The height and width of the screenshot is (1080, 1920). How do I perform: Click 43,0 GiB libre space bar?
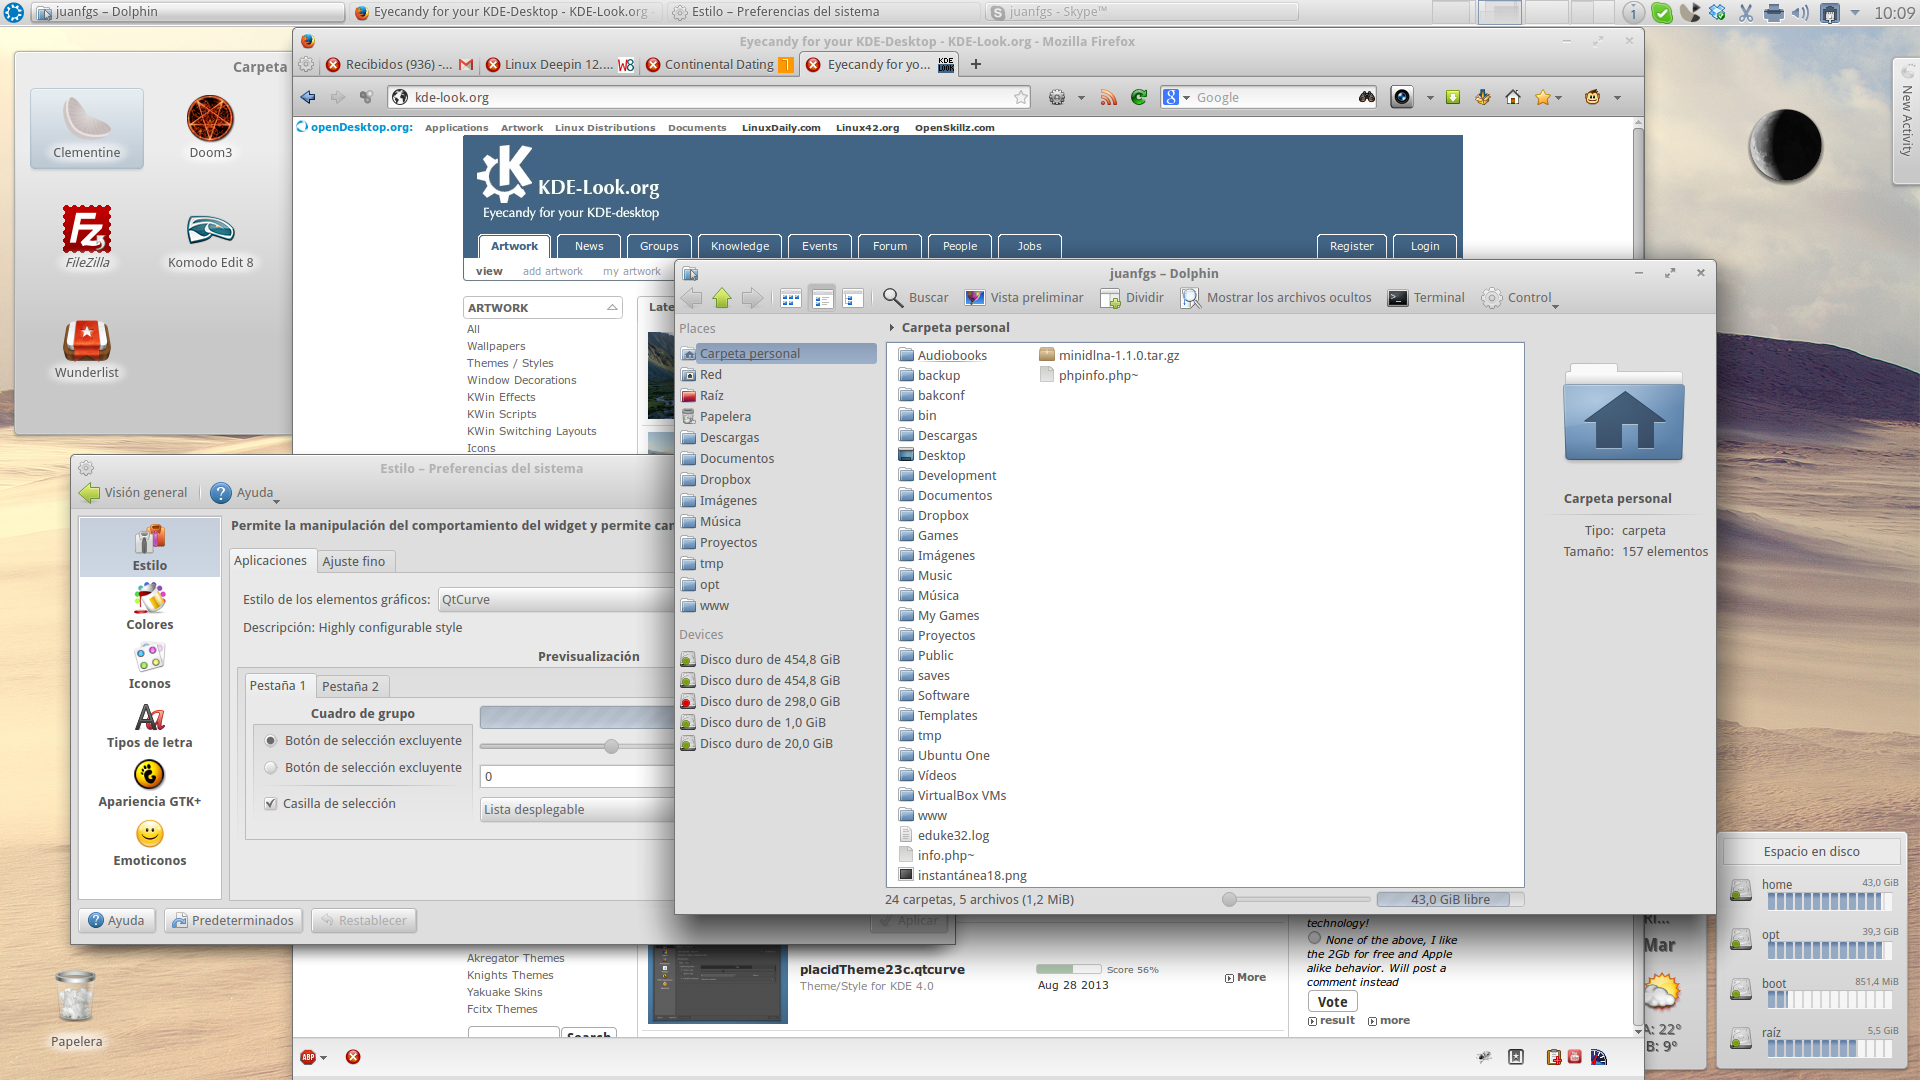[1450, 900]
